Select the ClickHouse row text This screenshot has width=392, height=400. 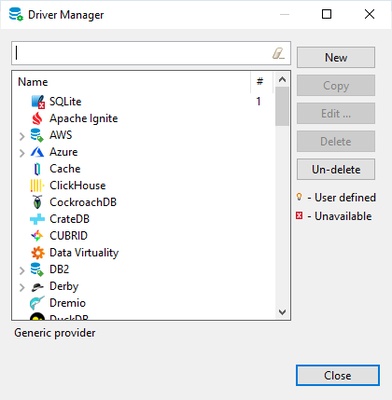pyautogui.click(x=78, y=185)
